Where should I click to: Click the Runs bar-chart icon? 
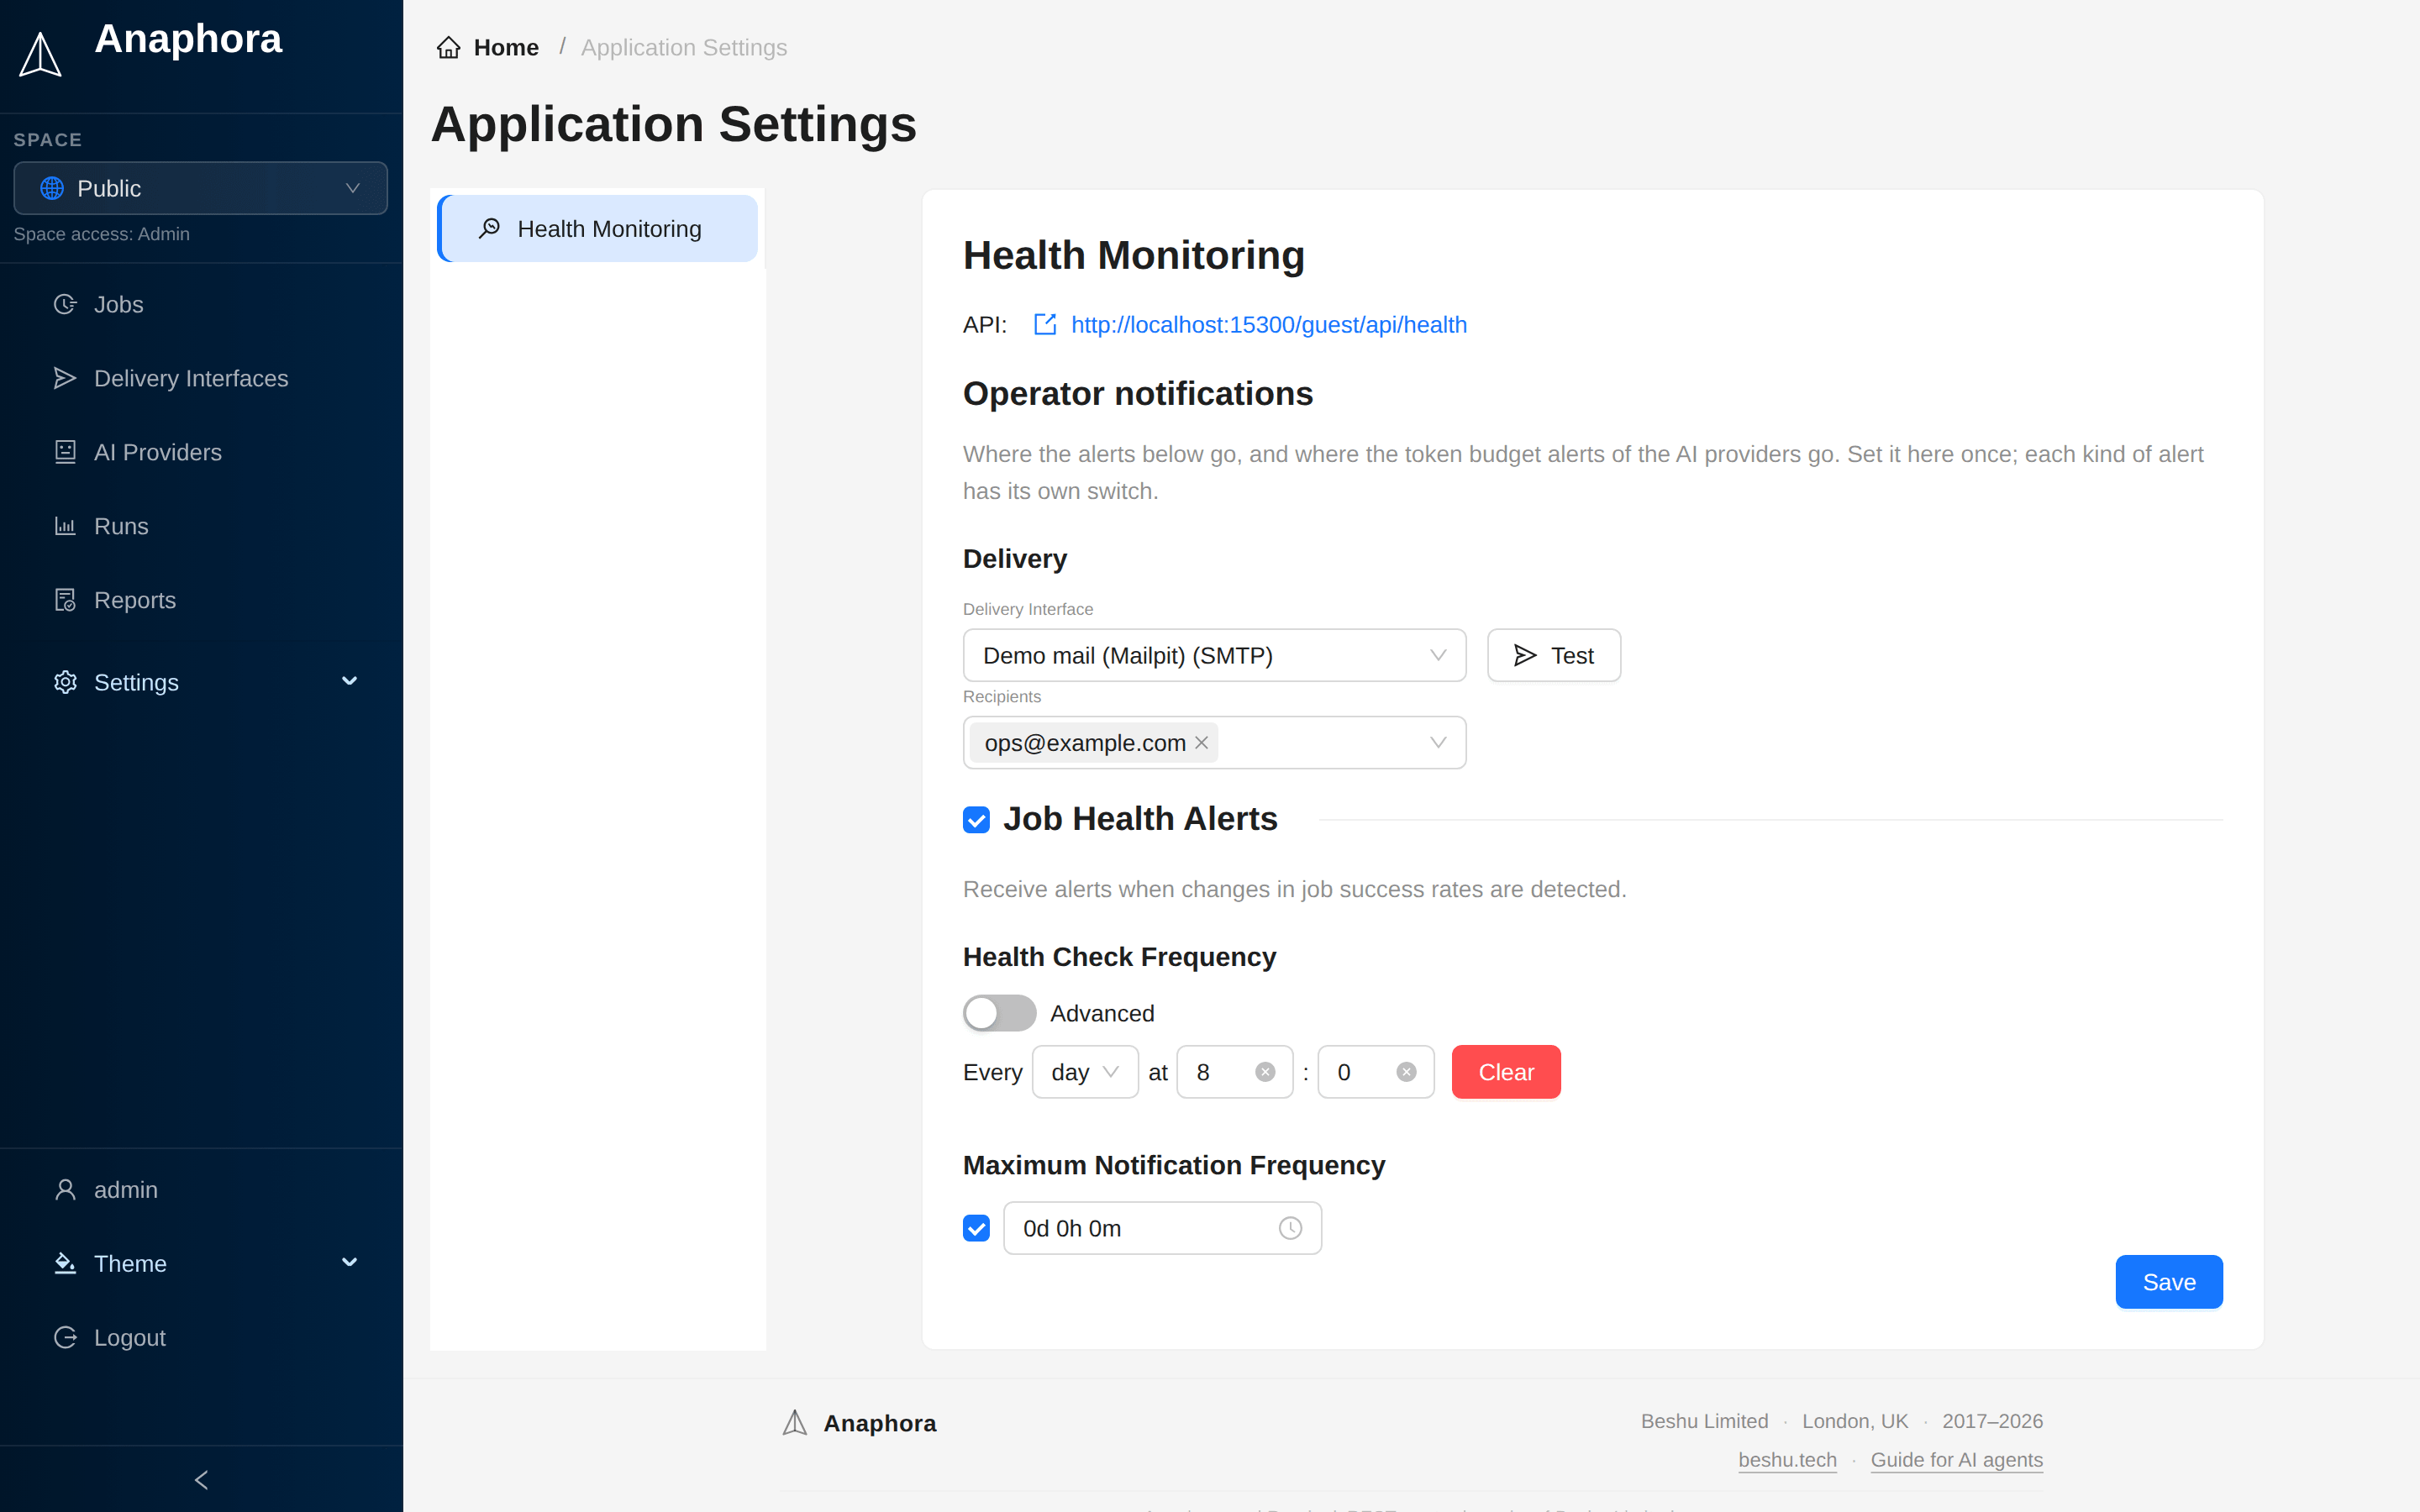coord(65,526)
